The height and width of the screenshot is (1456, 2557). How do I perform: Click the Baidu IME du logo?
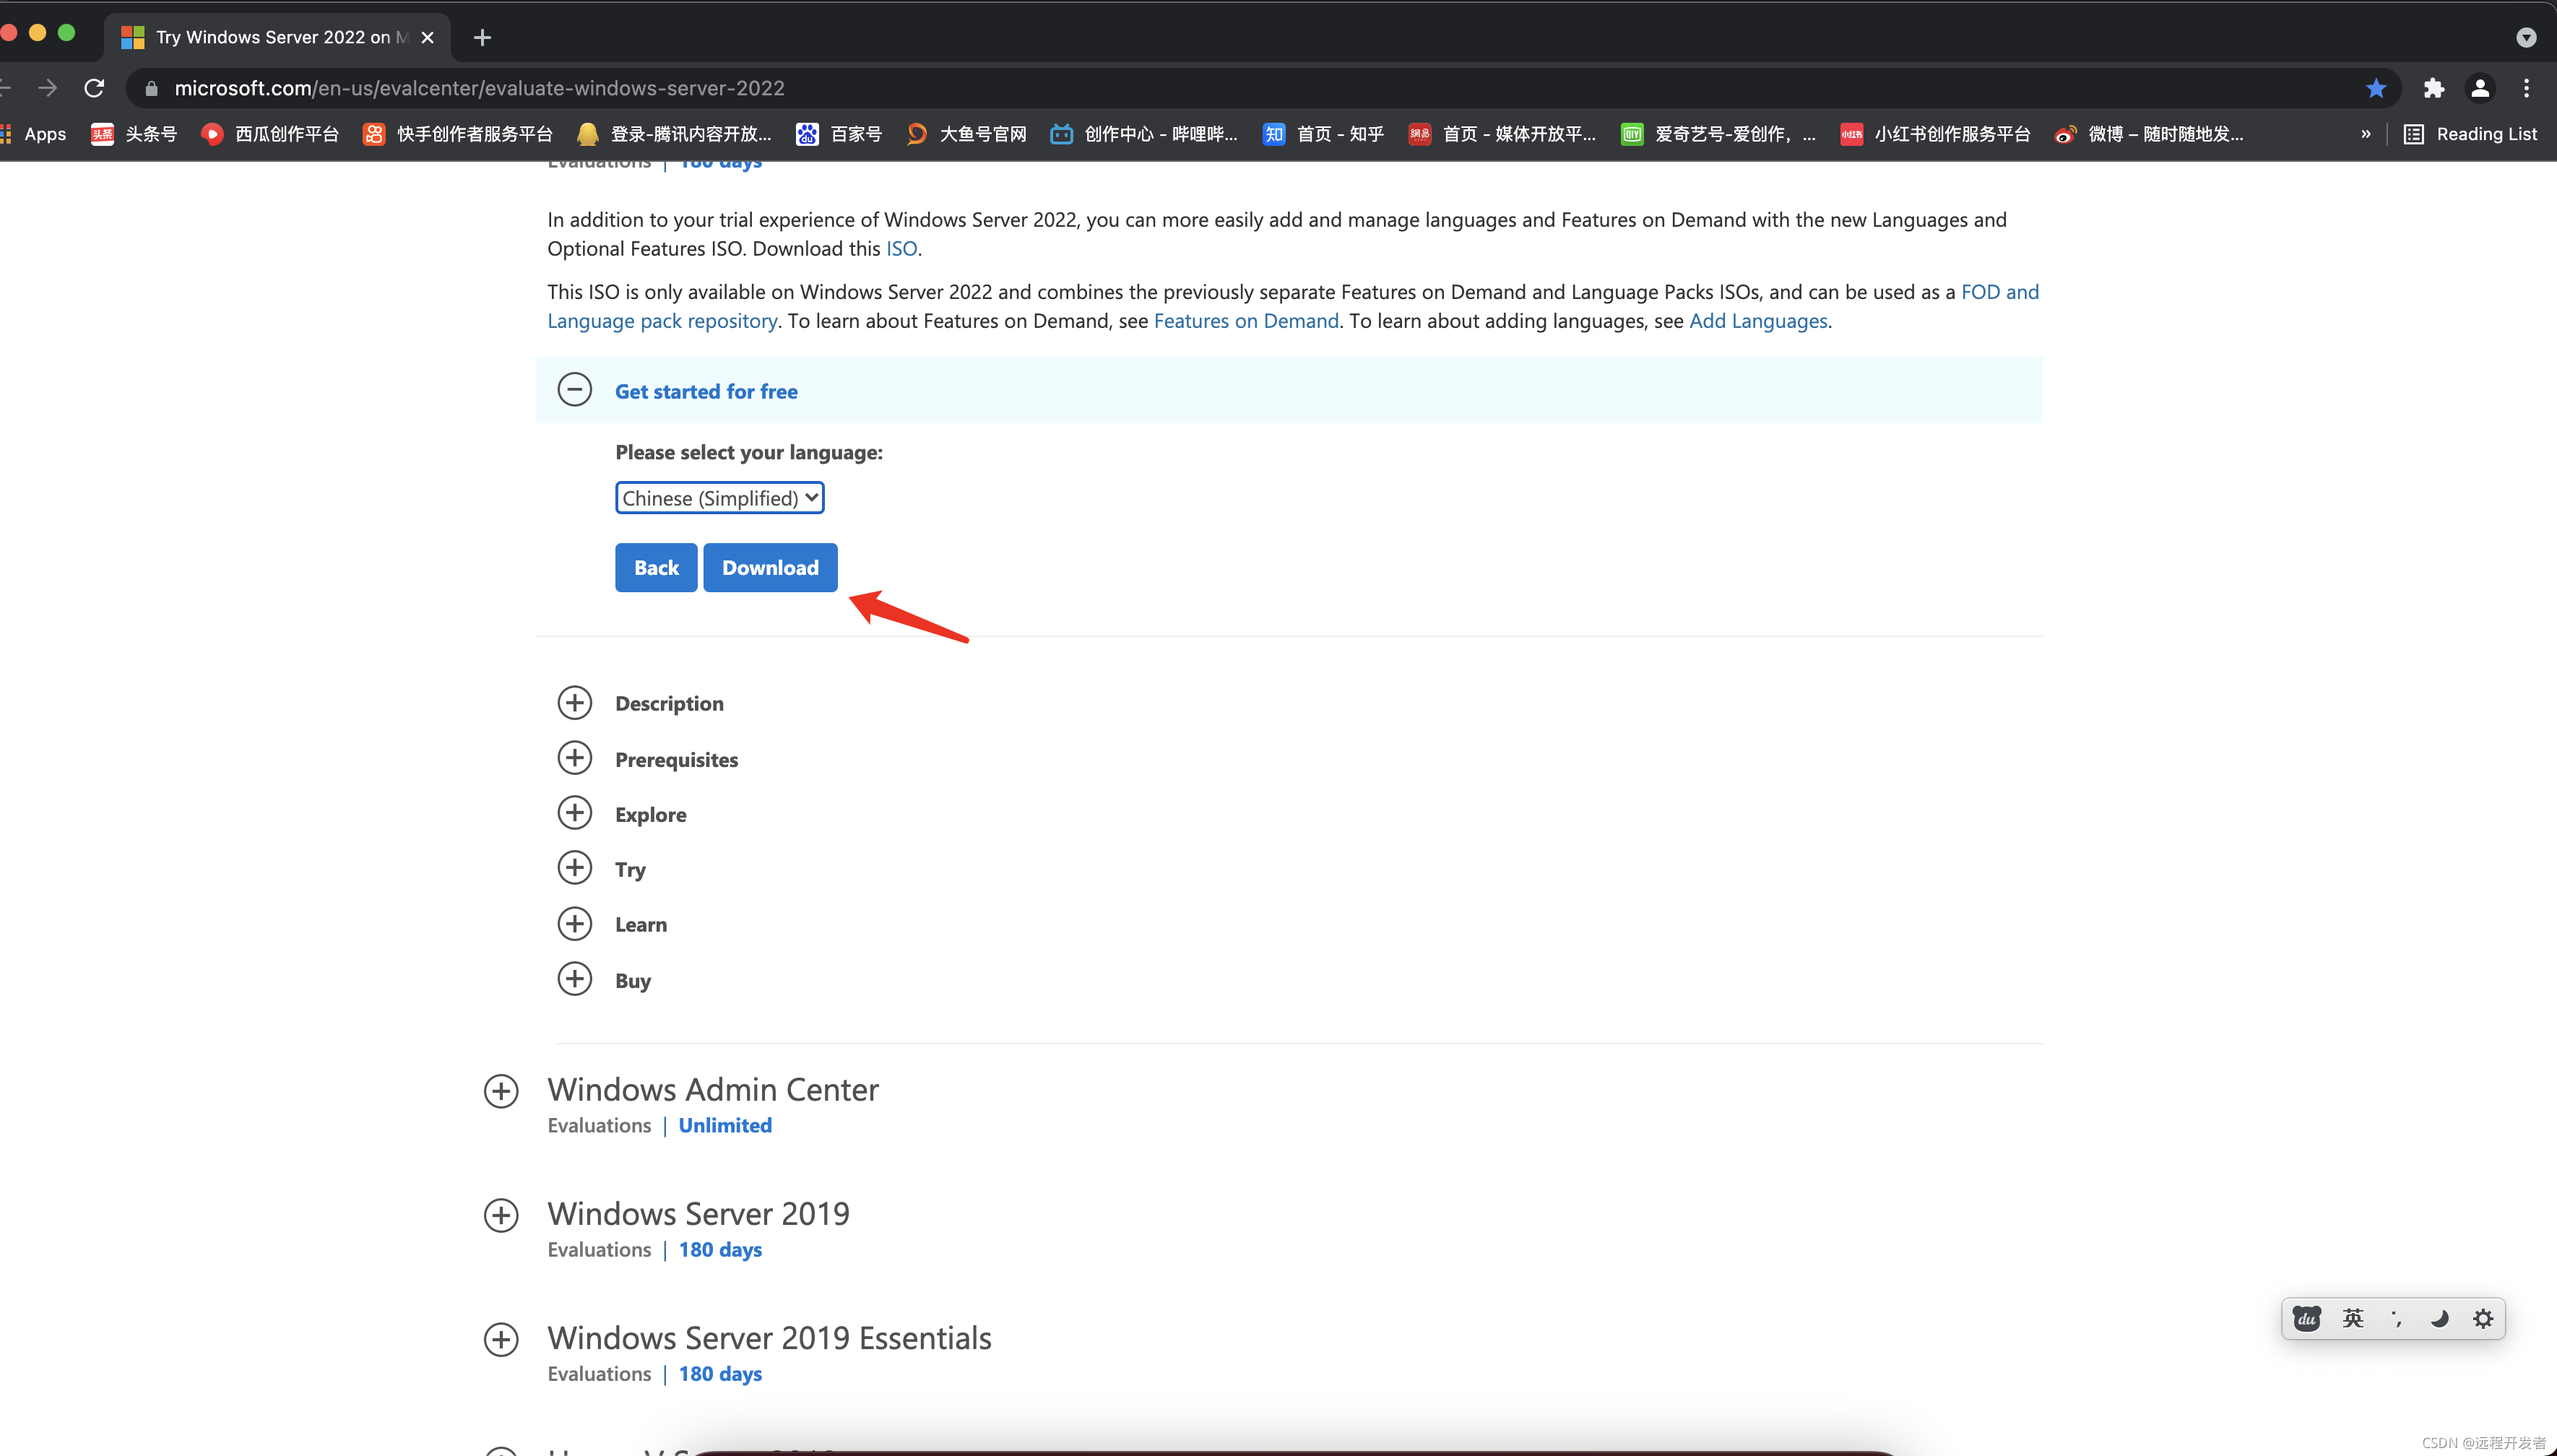[2306, 1319]
